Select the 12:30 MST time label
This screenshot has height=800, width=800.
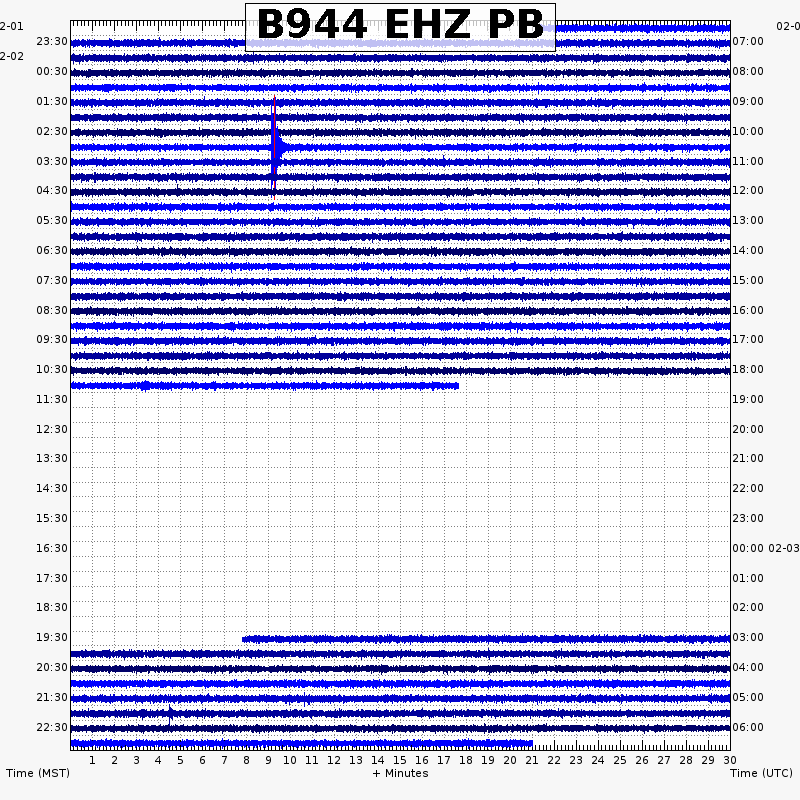[52, 430]
